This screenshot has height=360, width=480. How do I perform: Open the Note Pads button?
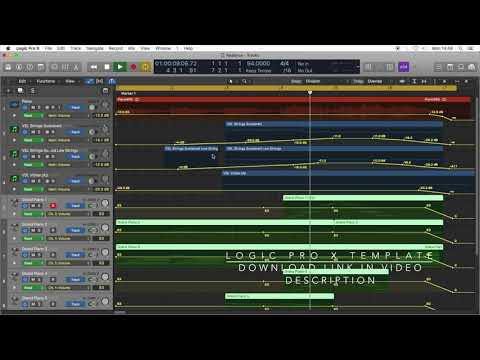450,67
